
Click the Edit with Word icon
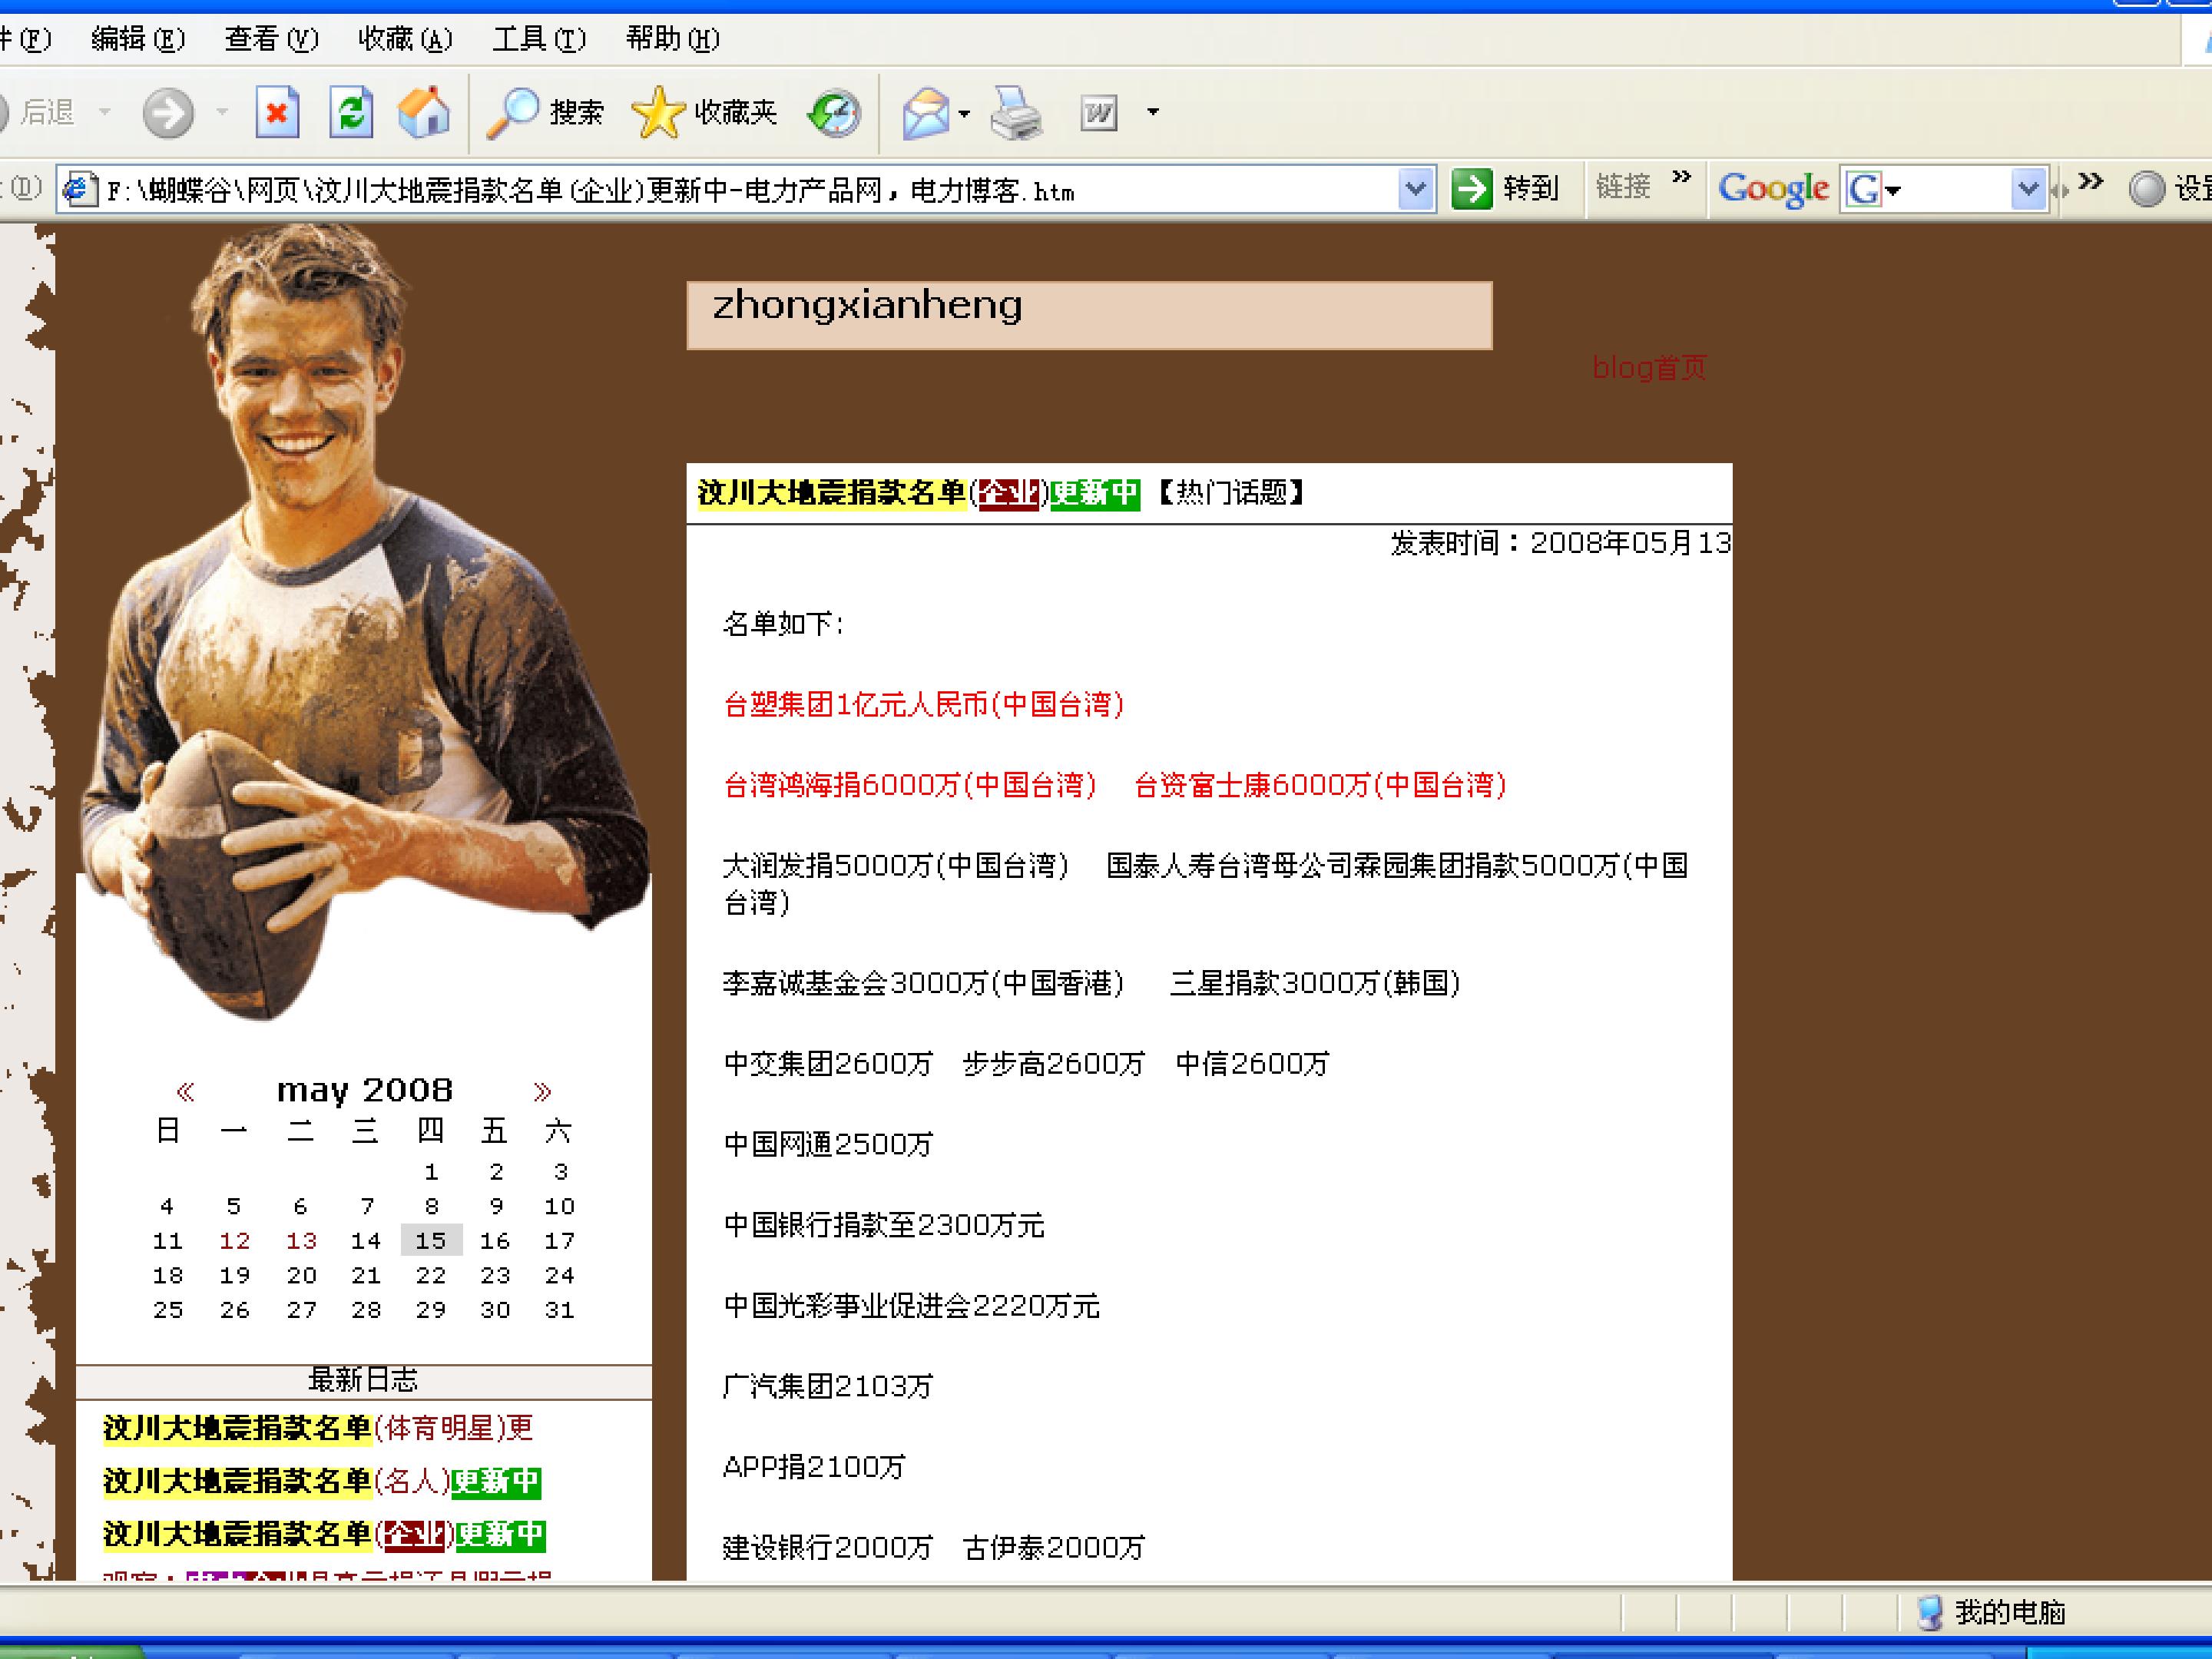[1099, 112]
